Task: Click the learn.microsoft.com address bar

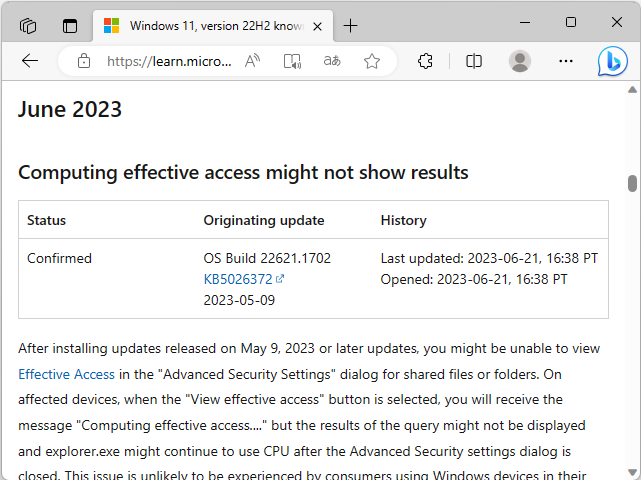Action: click(x=168, y=61)
